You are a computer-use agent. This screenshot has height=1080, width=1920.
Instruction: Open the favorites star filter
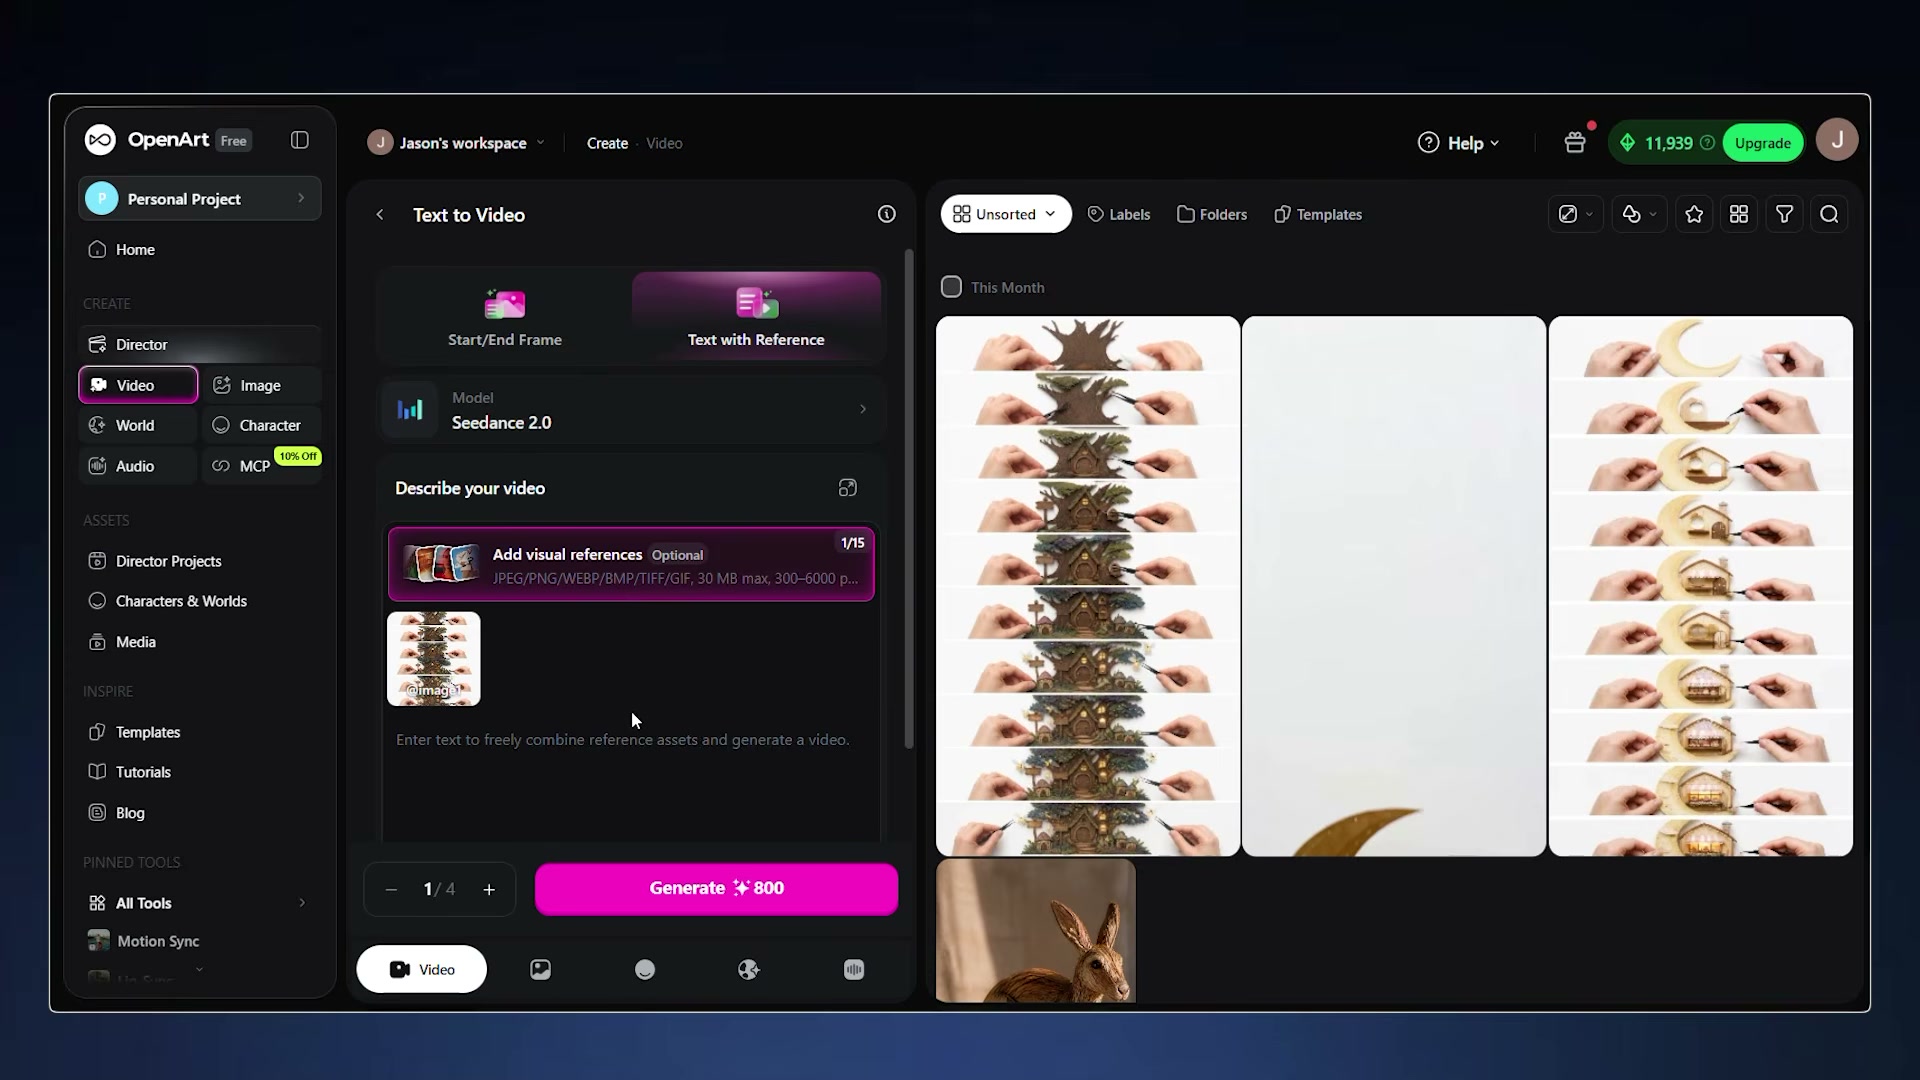[1694, 214]
